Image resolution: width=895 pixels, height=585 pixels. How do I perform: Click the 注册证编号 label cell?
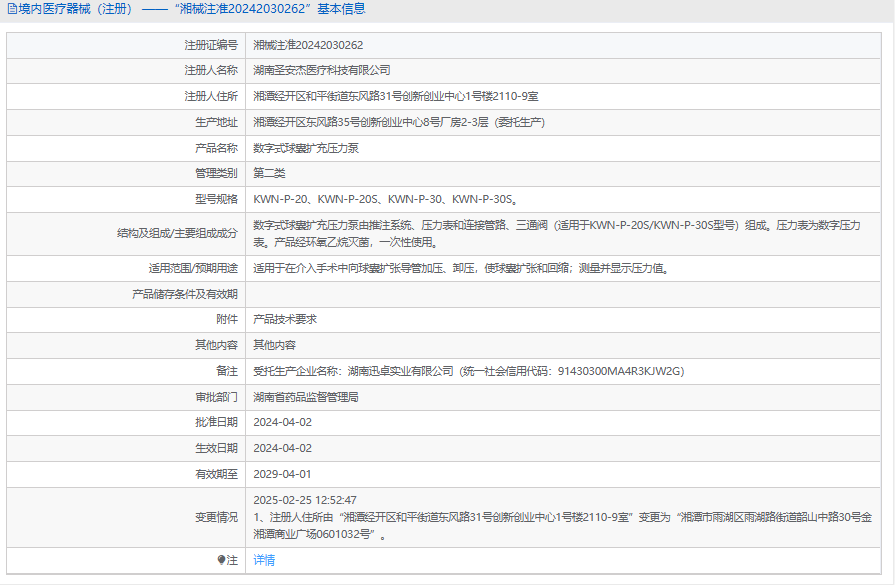tap(126, 45)
